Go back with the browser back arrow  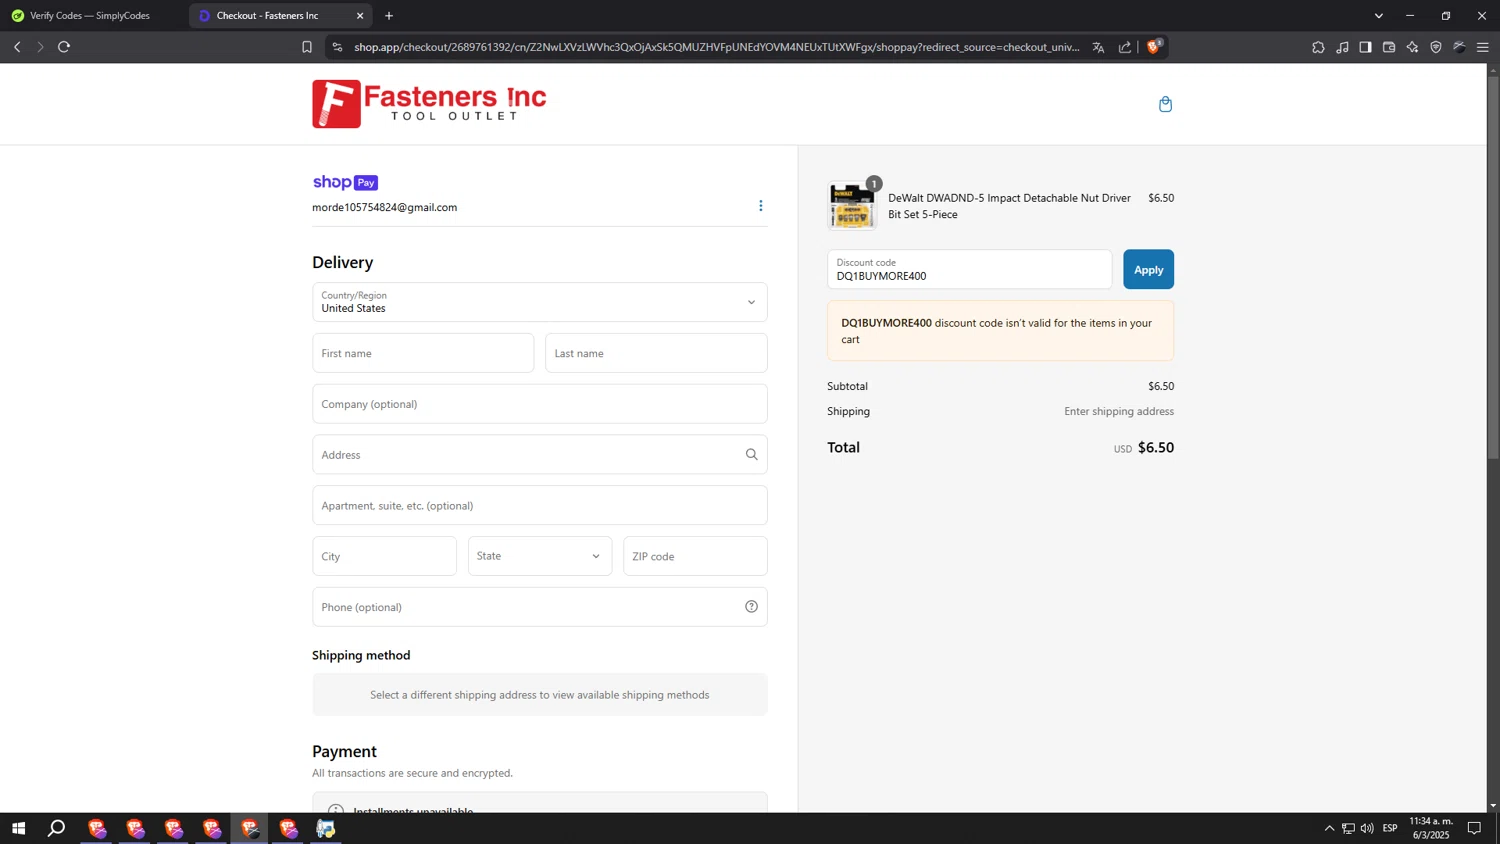(17, 47)
